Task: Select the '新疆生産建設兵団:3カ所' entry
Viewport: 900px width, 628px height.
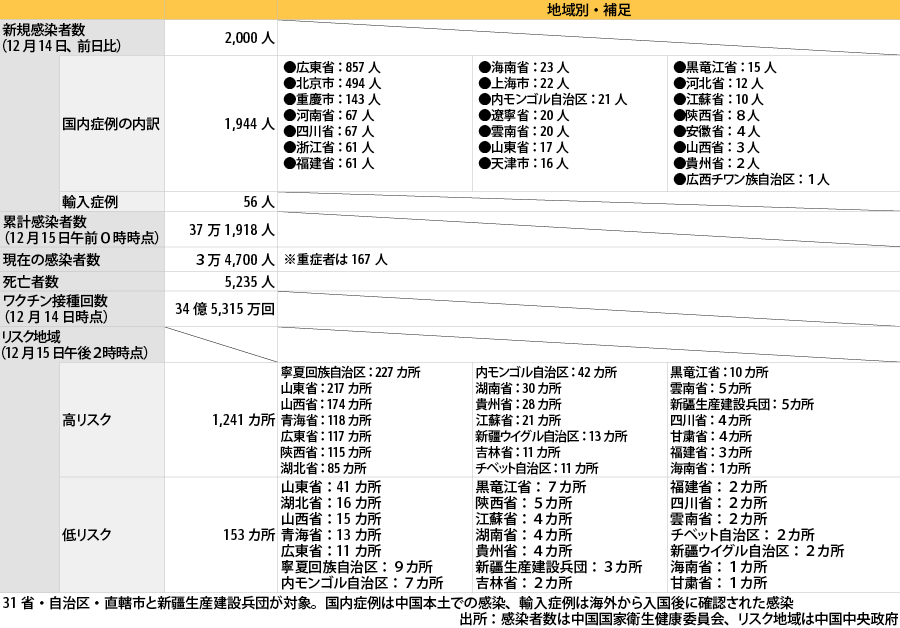Action: (x=558, y=568)
